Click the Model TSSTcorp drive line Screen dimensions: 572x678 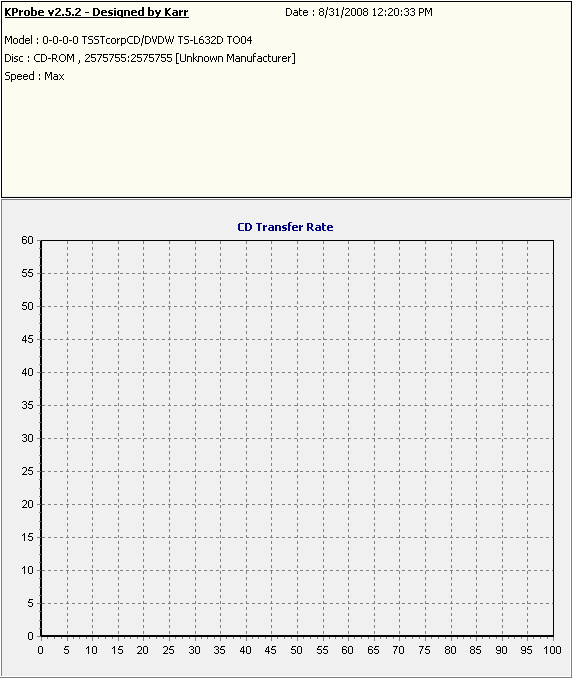(x=128, y=40)
